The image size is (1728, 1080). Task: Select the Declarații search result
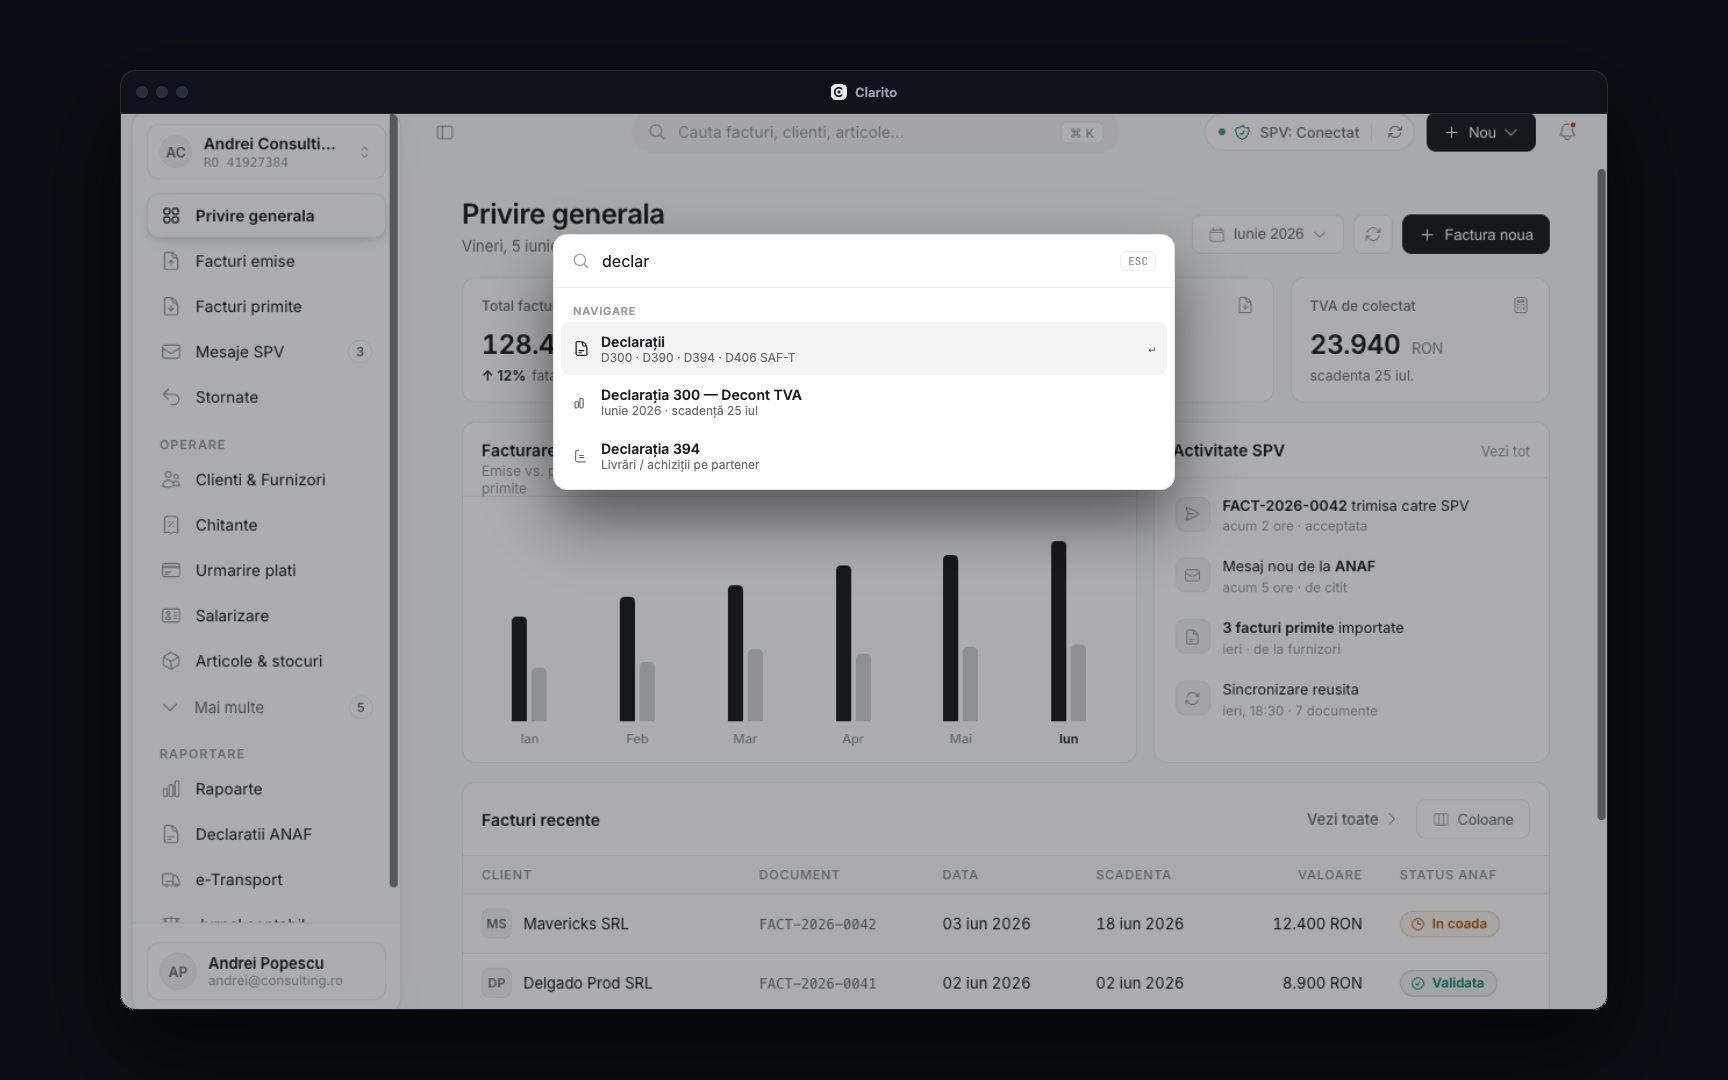(863, 349)
